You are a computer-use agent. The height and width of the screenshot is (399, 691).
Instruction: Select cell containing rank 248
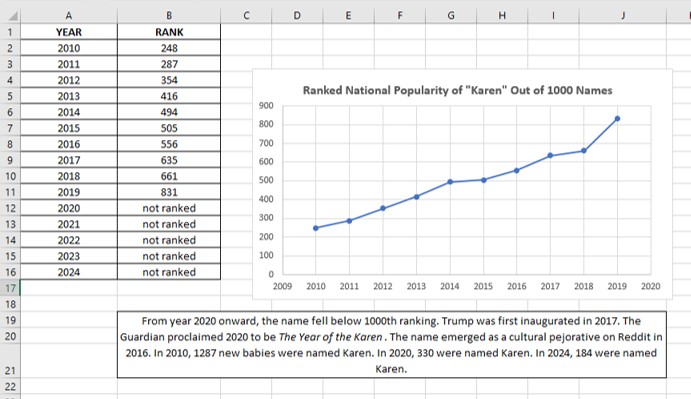click(169, 48)
